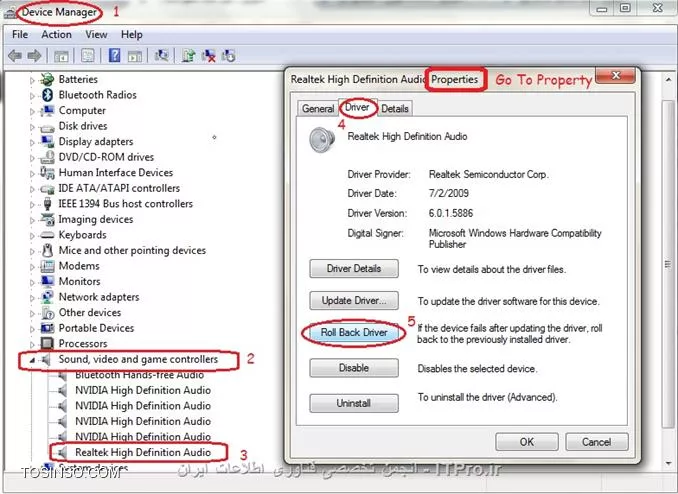Click the blue Help question mark toolbar icon

pyautogui.click(x=115, y=55)
